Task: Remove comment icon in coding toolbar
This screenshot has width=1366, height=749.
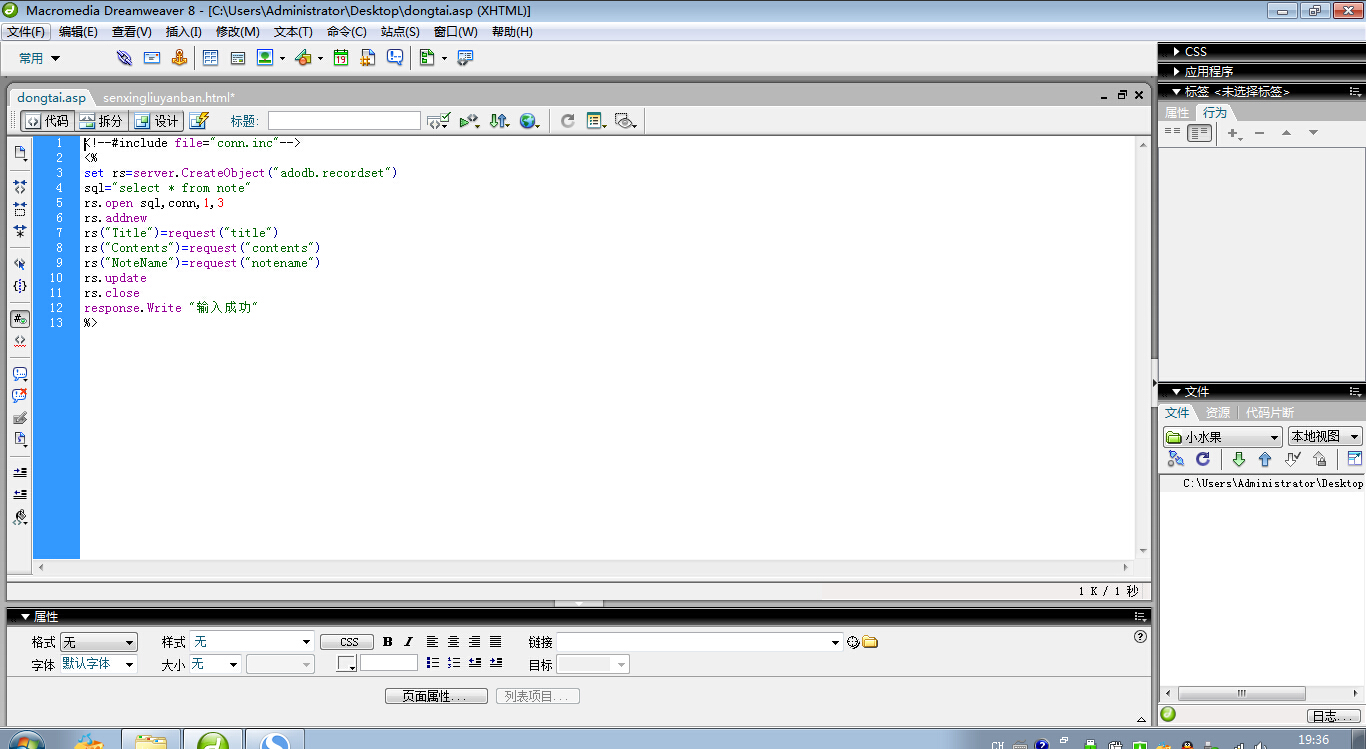Action: coord(20,396)
